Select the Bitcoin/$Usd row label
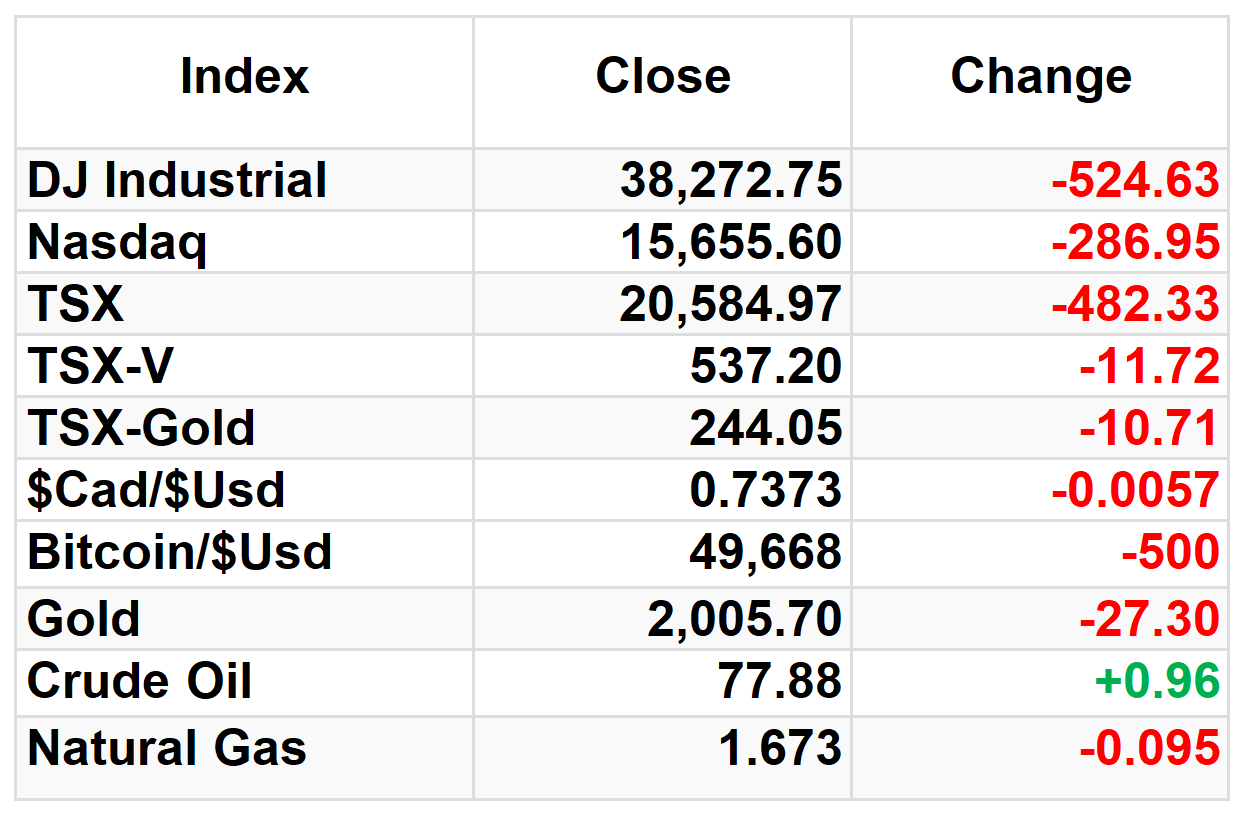The width and height of the screenshot is (1244, 818). coord(180,552)
